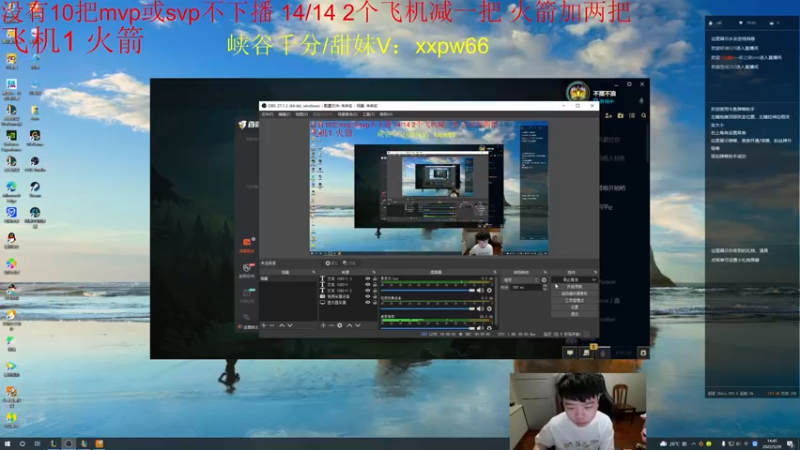Remove selected source with minus in sources panel
The height and width of the screenshot is (450, 800).
331,326
